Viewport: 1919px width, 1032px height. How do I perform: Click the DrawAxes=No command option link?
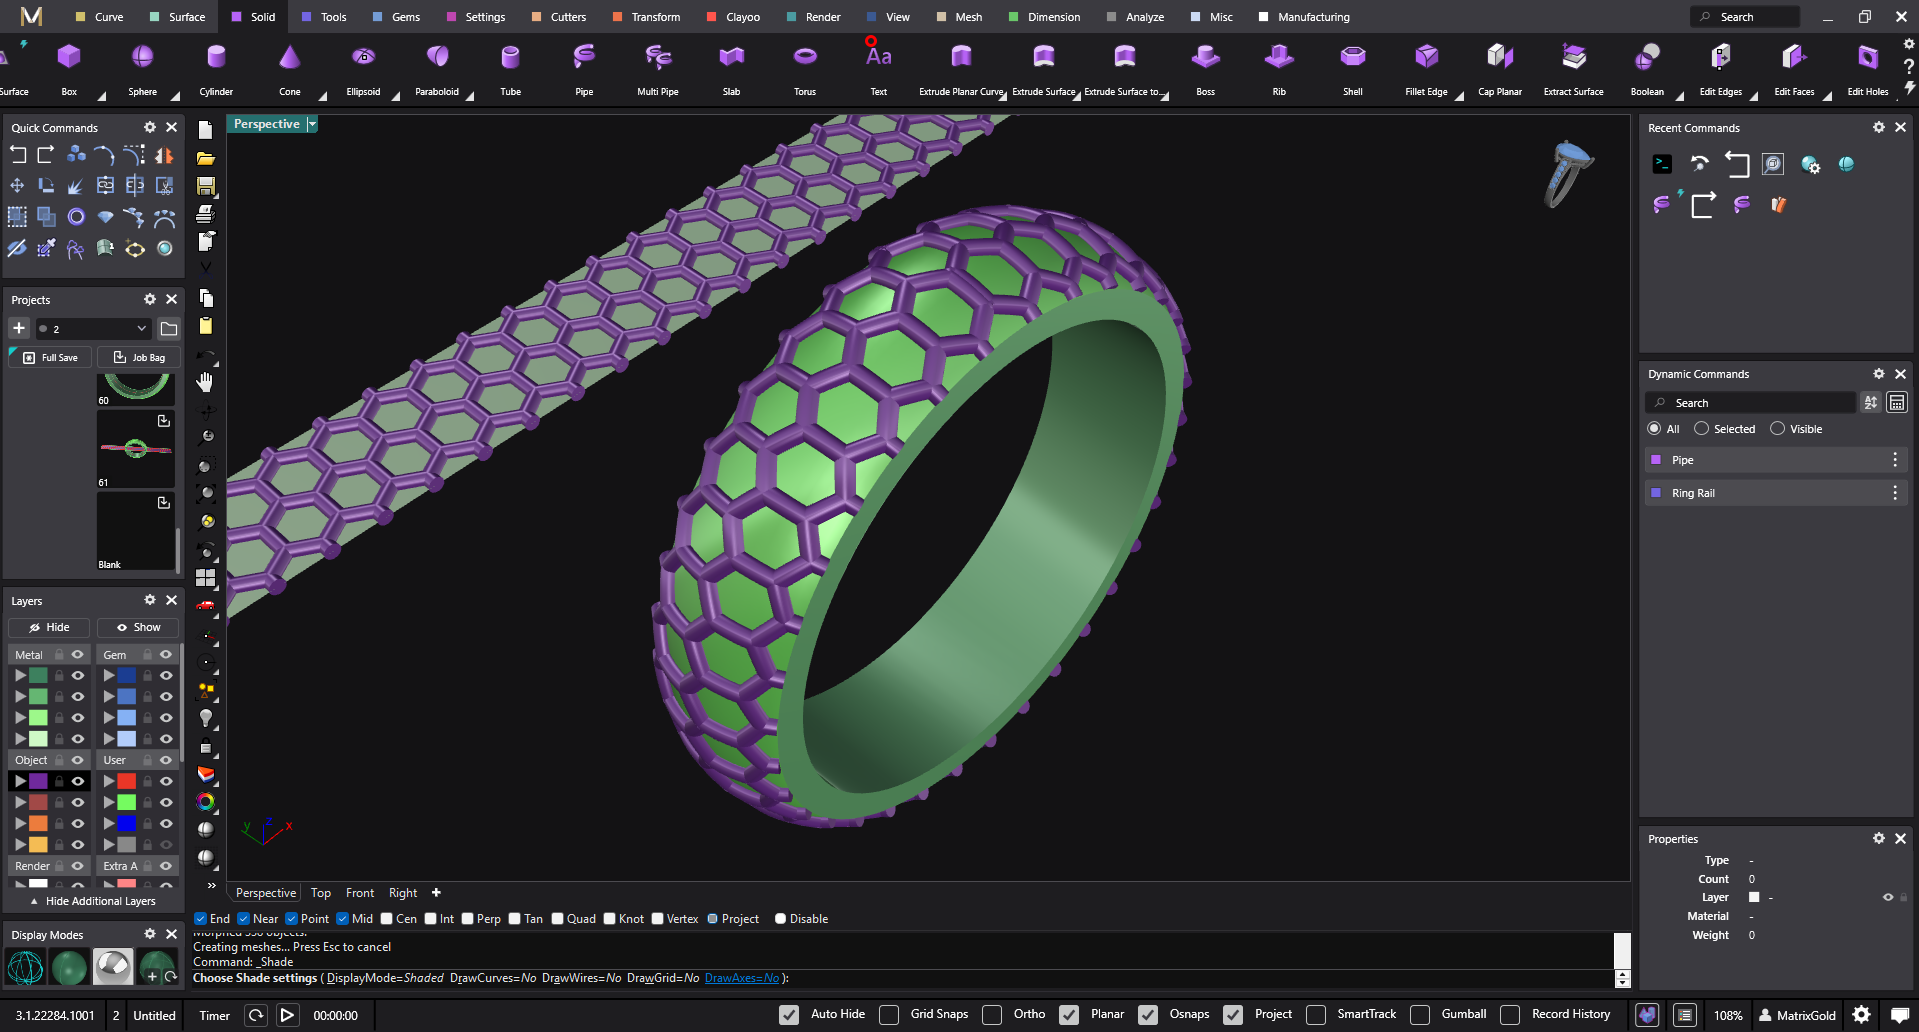coord(741,978)
